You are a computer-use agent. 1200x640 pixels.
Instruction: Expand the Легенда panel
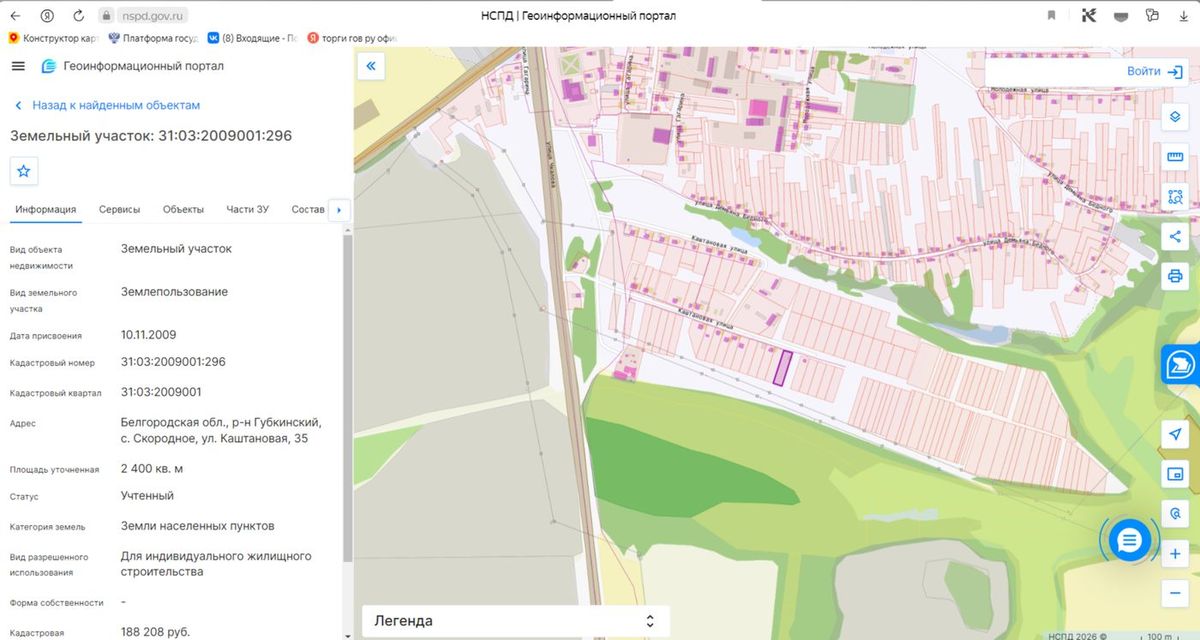tap(515, 621)
